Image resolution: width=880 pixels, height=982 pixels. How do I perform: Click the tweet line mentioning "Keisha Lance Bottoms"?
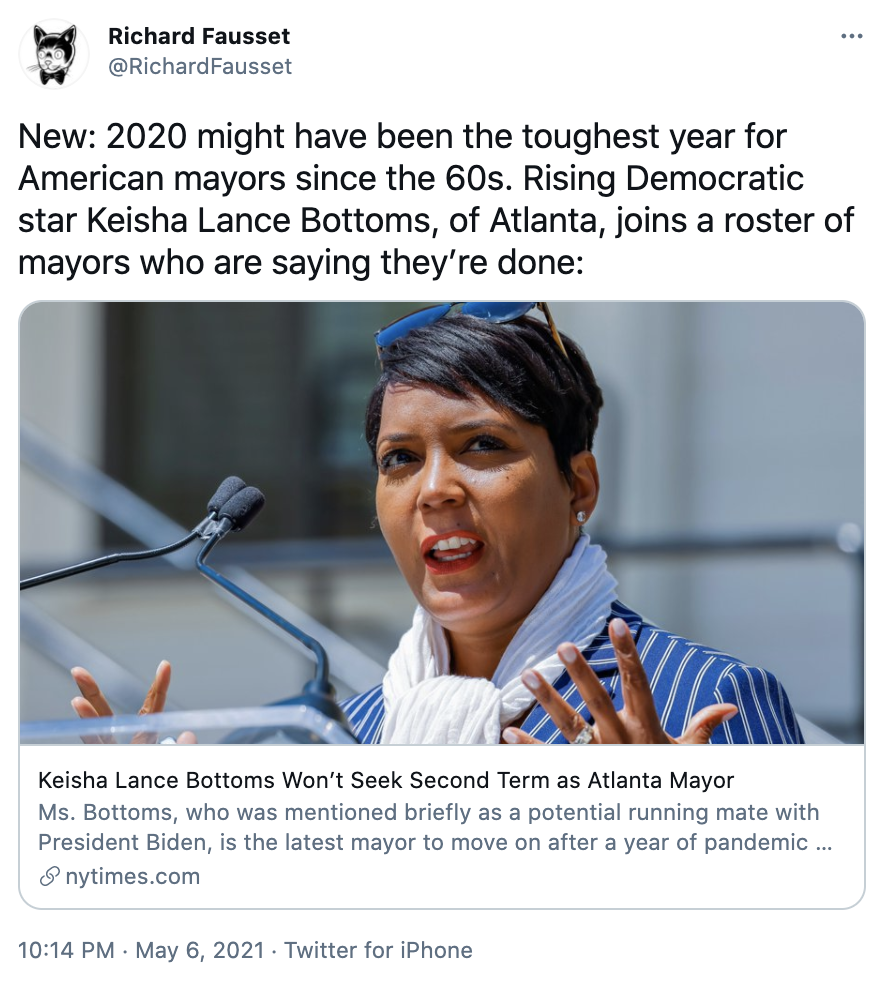click(x=436, y=219)
